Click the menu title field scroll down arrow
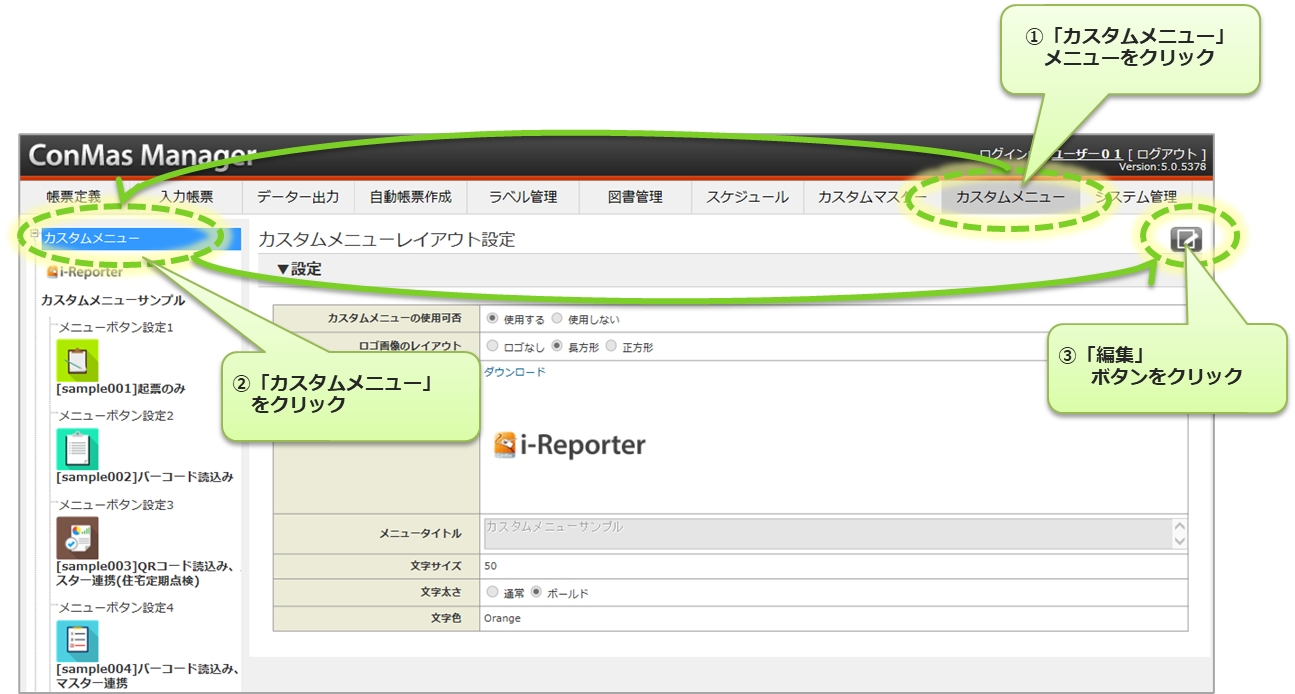This screenshot has width=1295, height=694. (x=1180, y=541)
